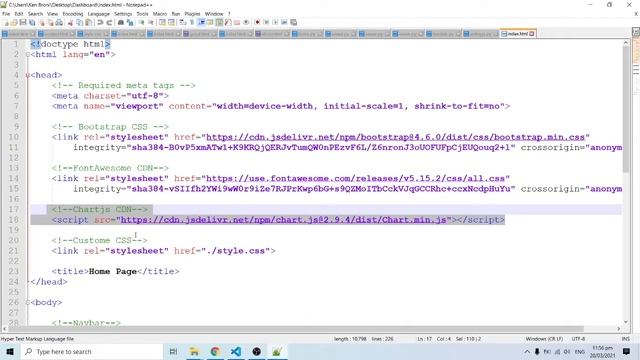The width and height of the screenshot is (640, 360).
Task: Open File Explorer from the taskbar
Action: [x=194, y=351]
